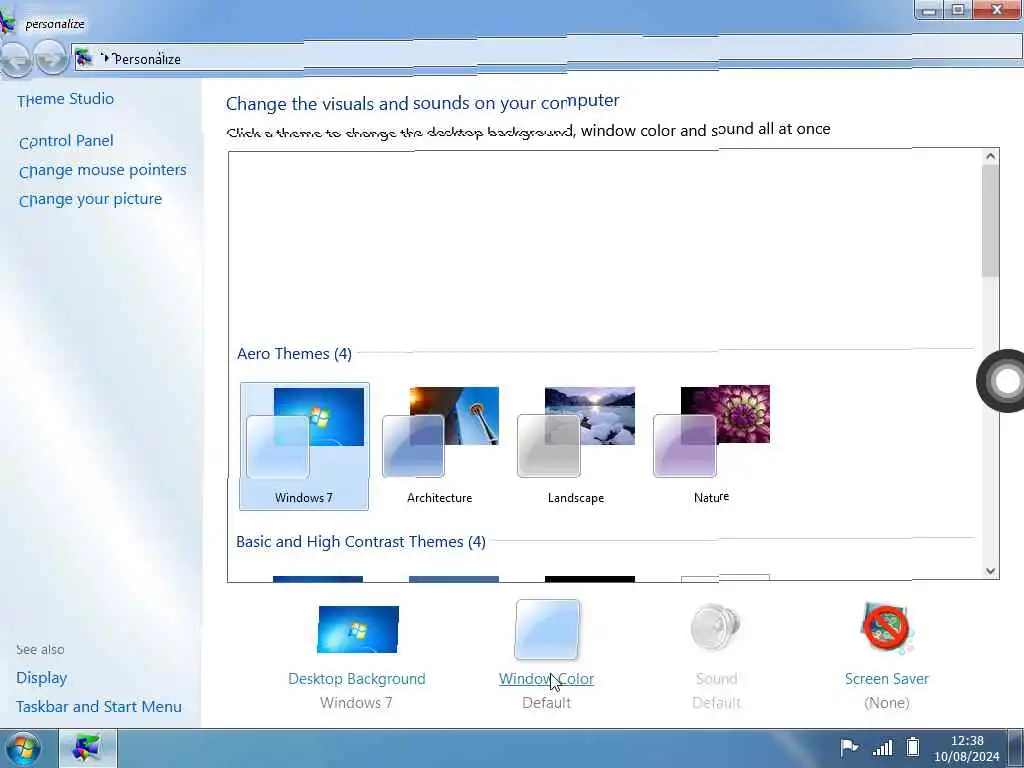Click the theme list scroll down arrow

[990, 571]
